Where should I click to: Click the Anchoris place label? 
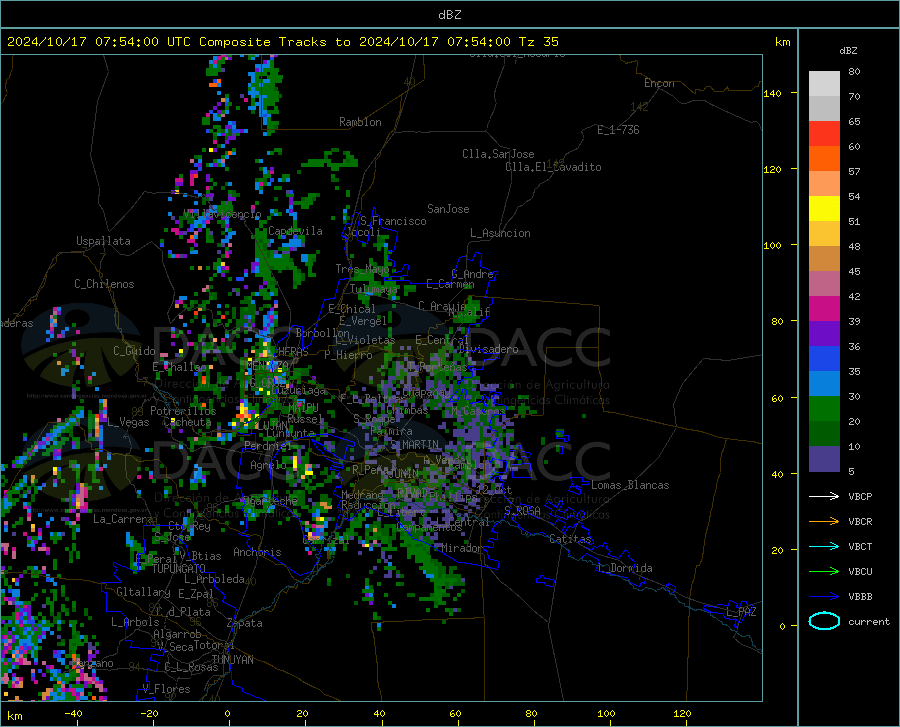click(257, 552)
